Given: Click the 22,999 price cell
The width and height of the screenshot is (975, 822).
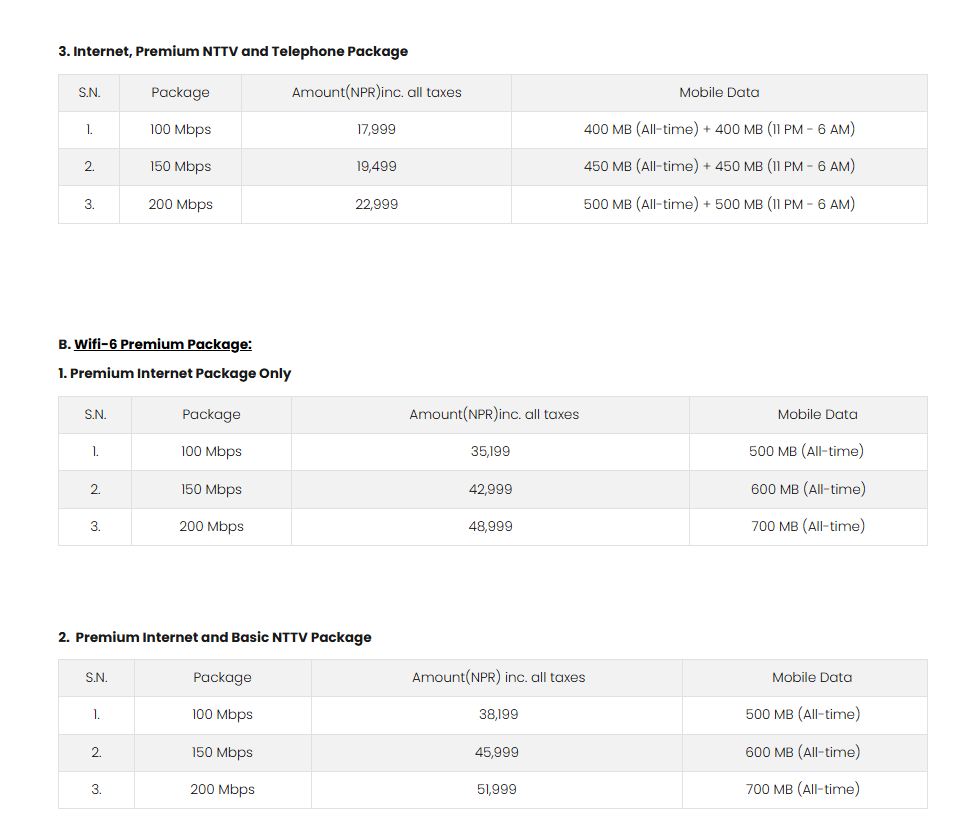Looking at the screenshot, I should point(376,204).
